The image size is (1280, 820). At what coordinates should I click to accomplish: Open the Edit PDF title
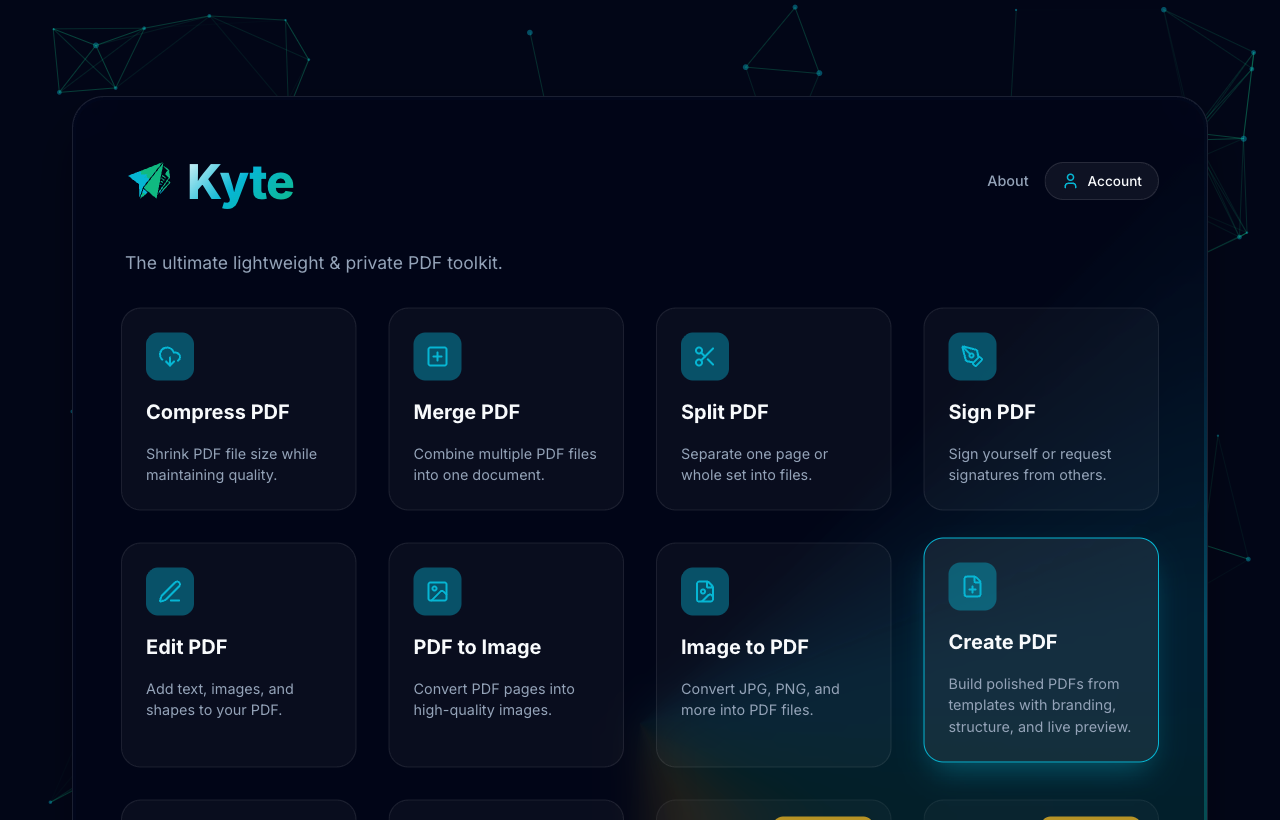coord(187,647)
